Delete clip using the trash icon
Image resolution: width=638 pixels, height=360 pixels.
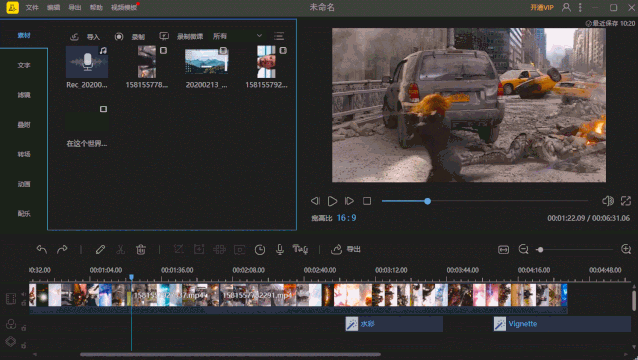coord(141,249)
